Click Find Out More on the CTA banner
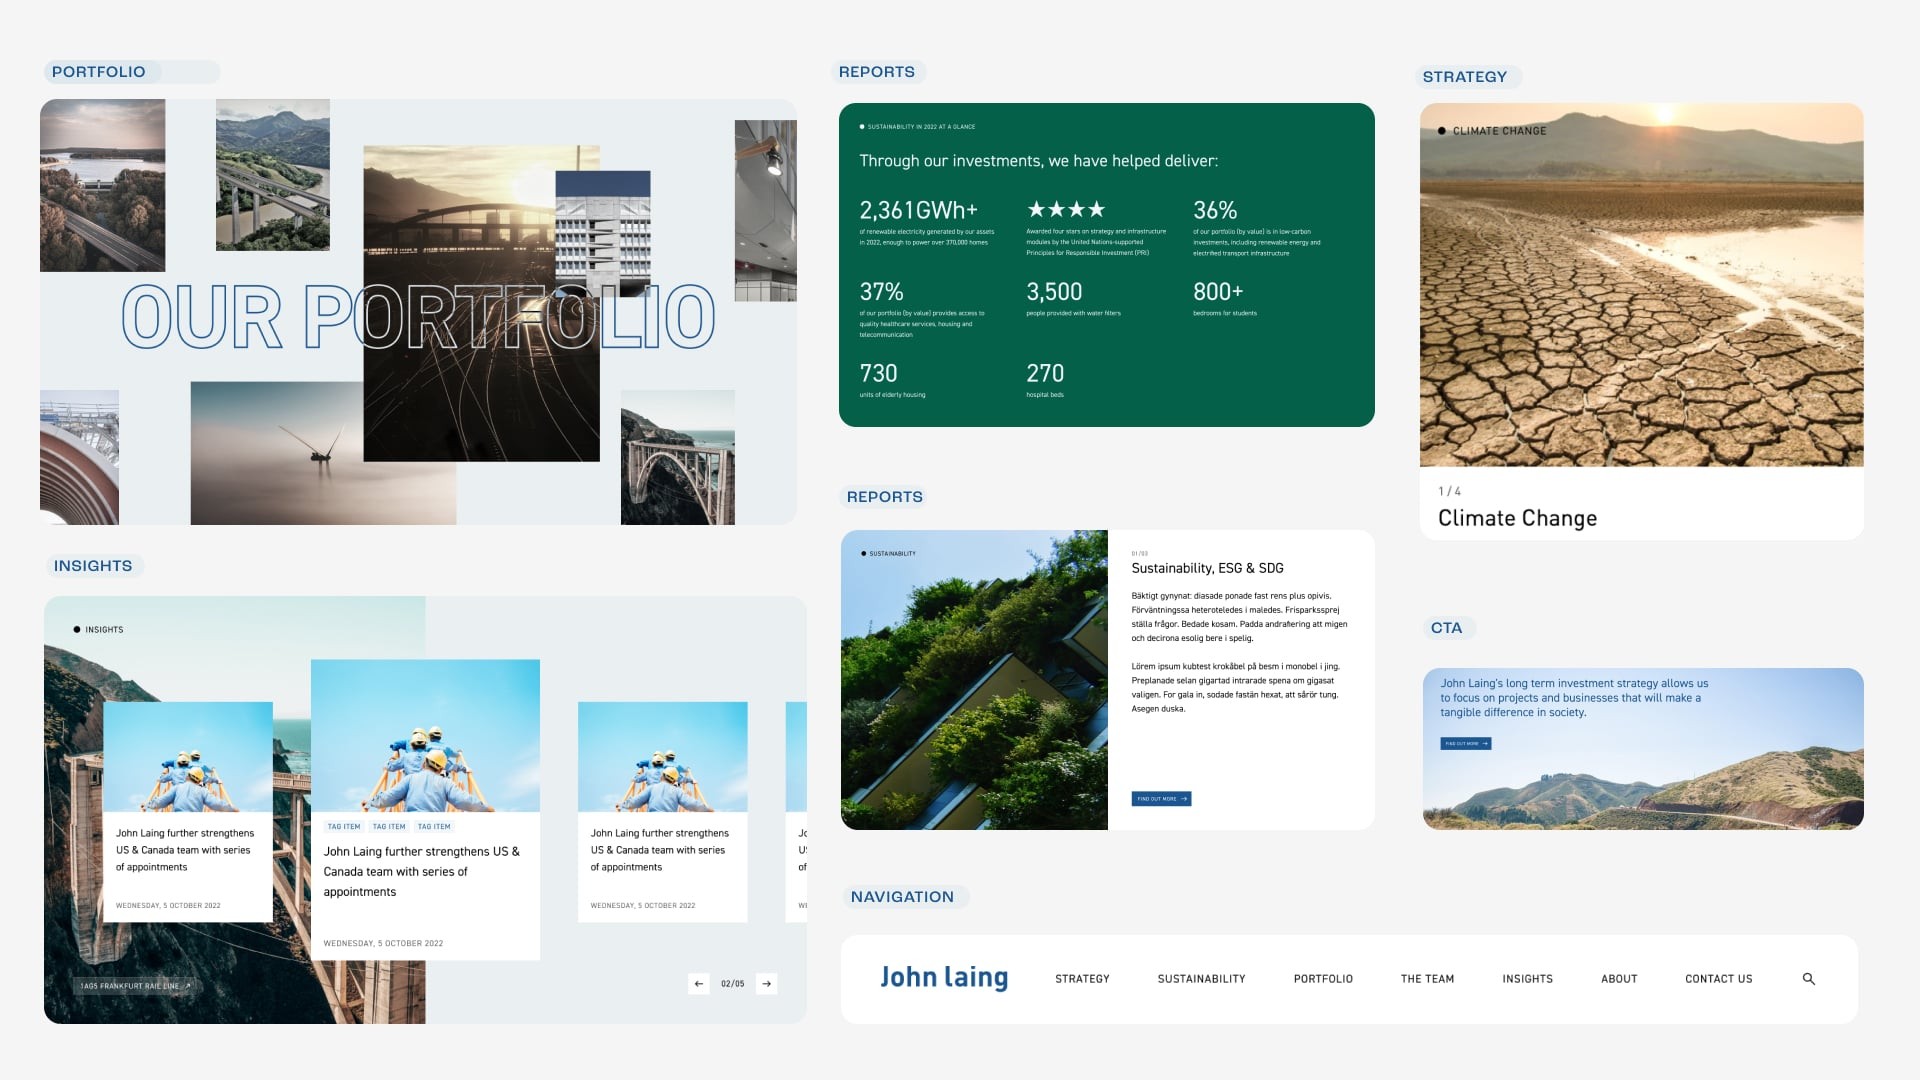Viewport: 1920px width, 1080px height. 1465,743
